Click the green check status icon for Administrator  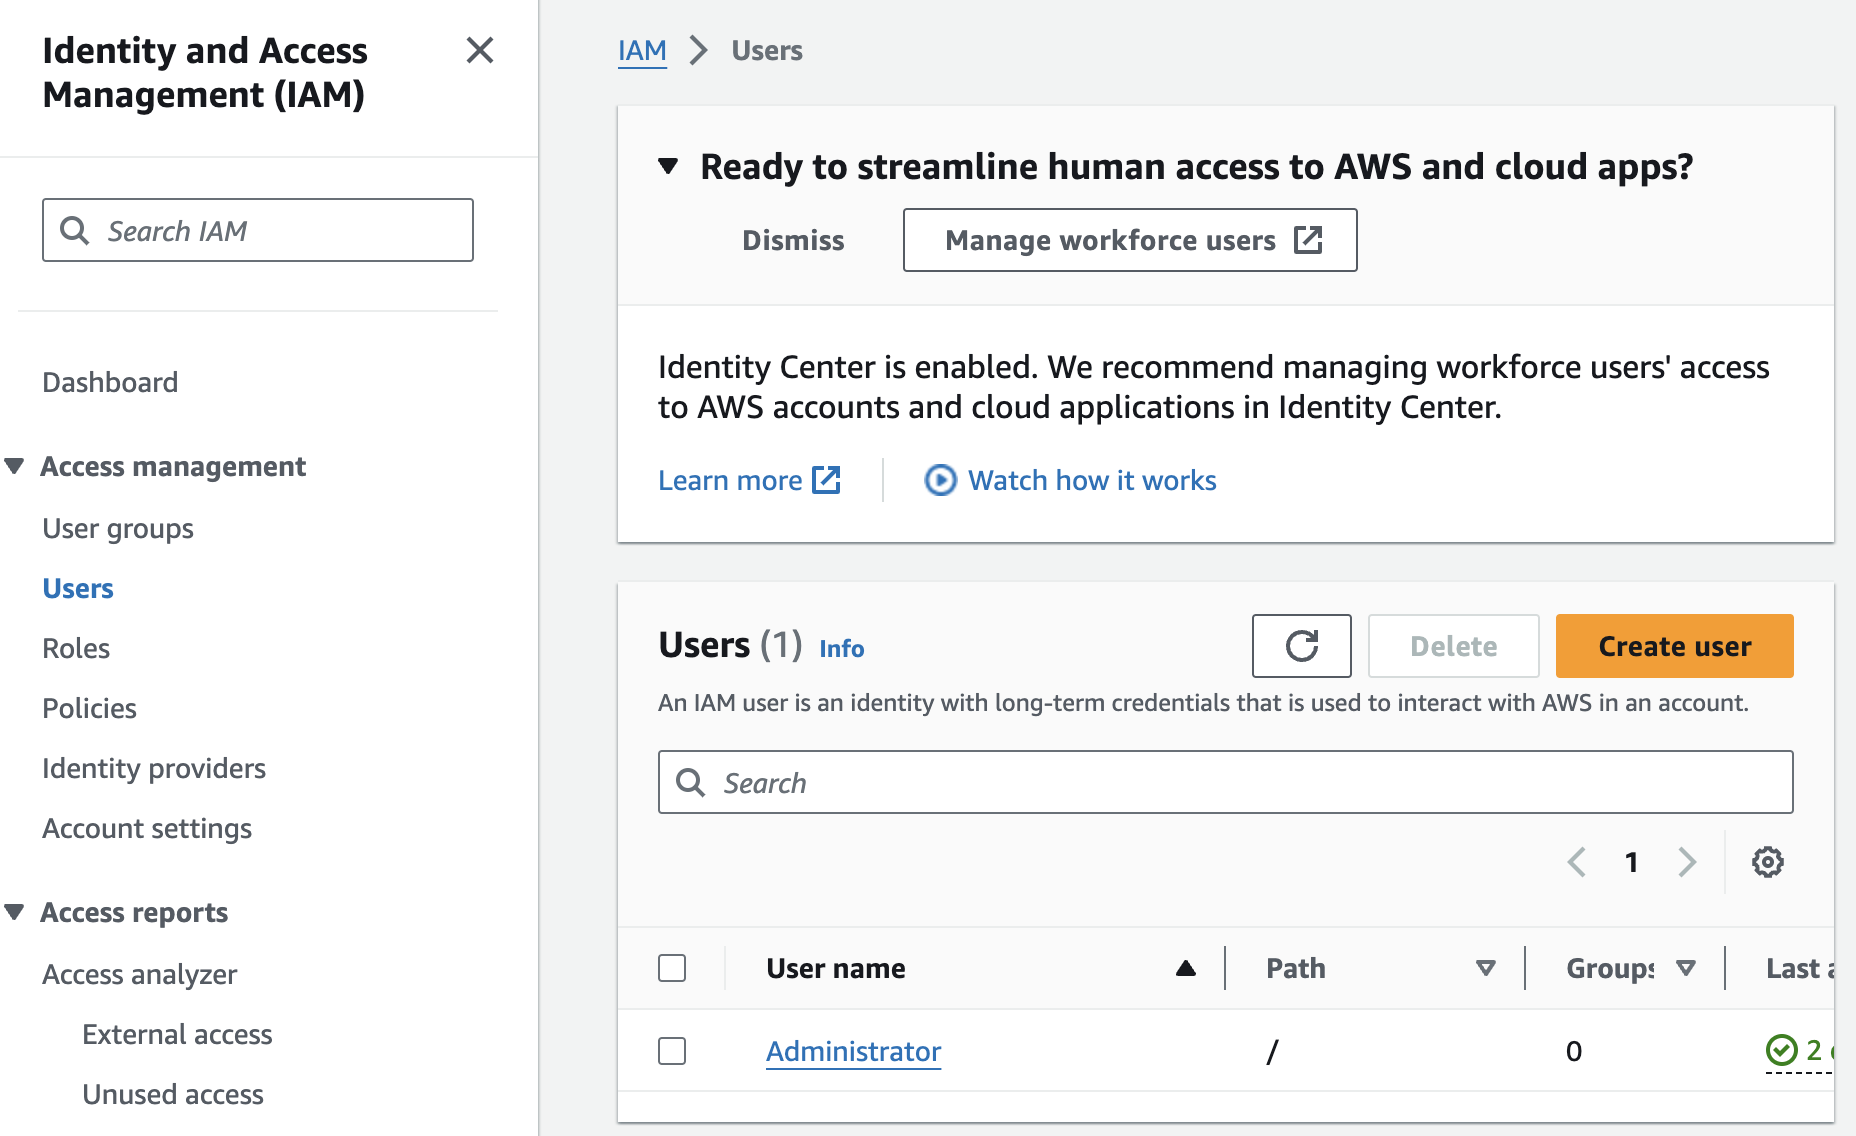point(1781,1050)
